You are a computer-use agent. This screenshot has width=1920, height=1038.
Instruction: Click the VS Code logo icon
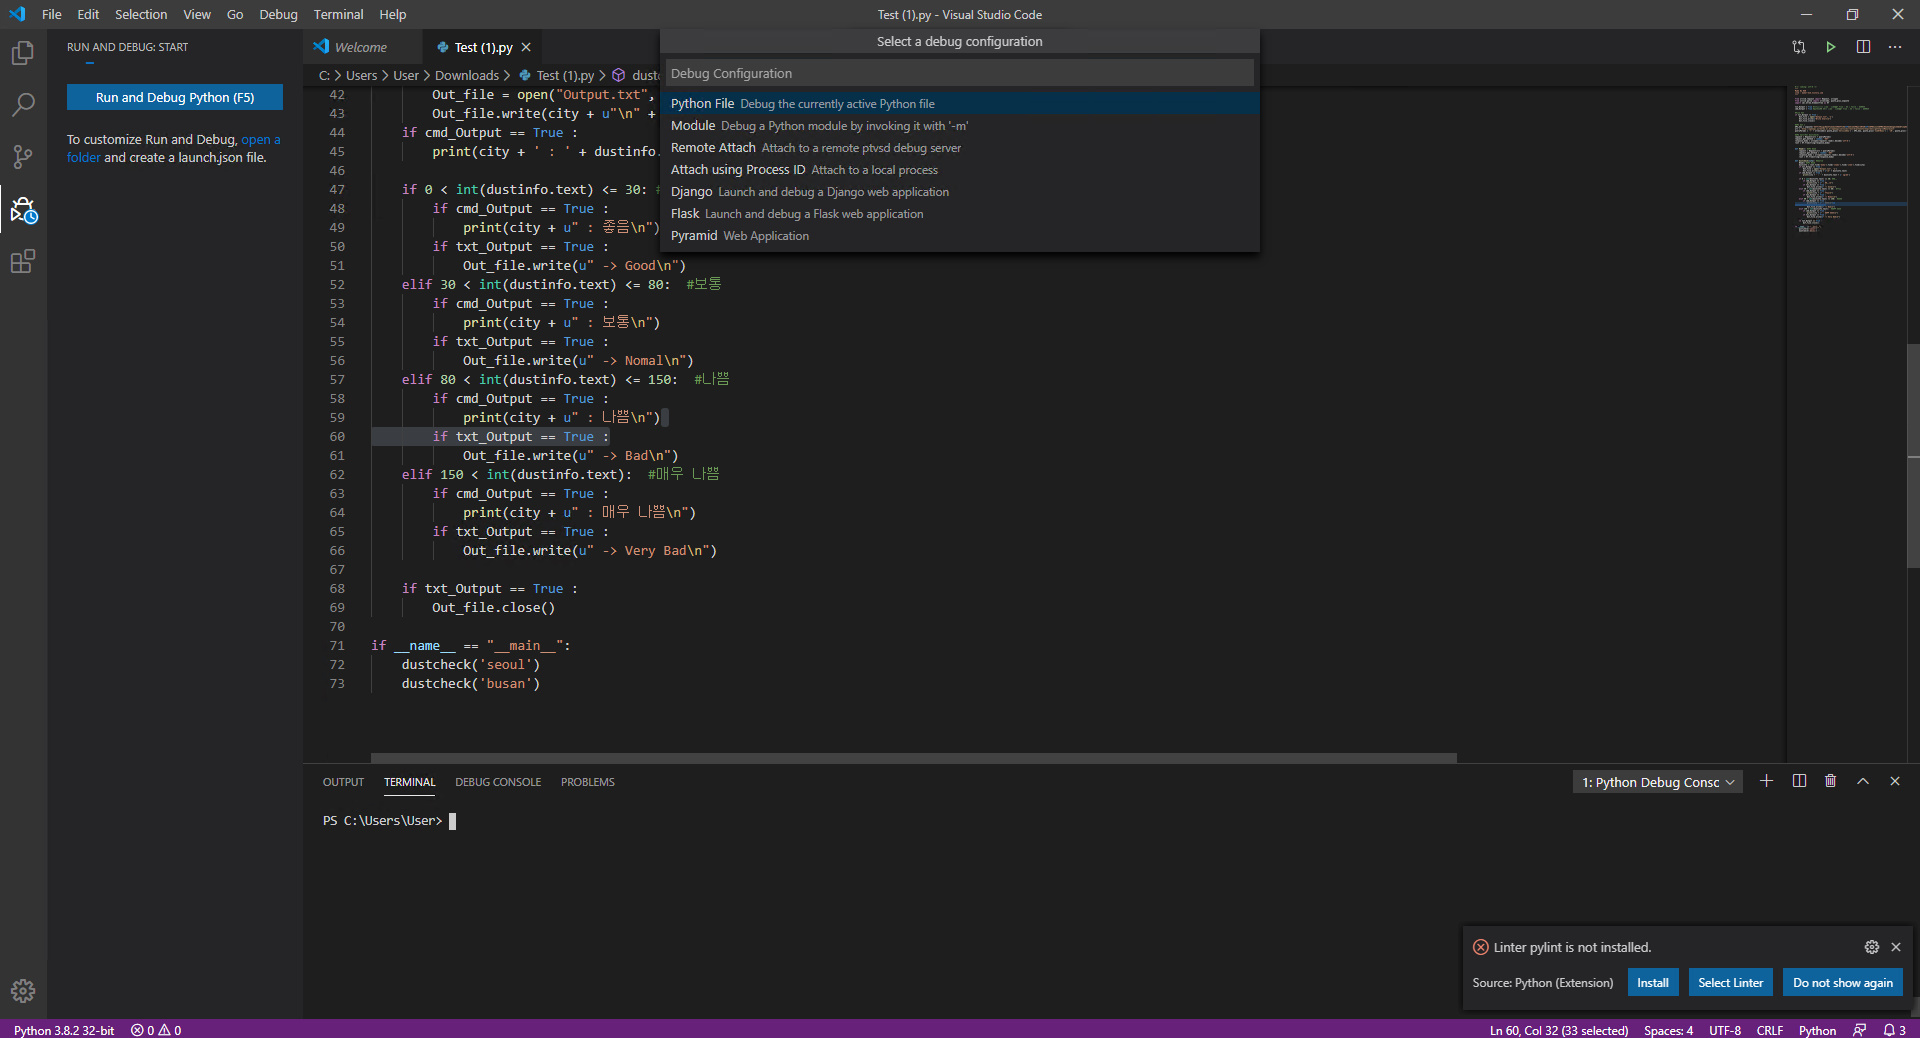coord(17,14)
